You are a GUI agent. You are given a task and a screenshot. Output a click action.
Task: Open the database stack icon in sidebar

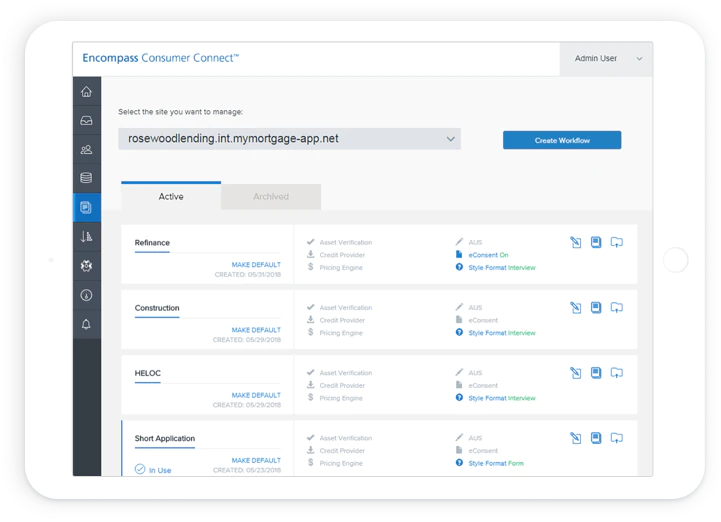click(x=86, y=178)
